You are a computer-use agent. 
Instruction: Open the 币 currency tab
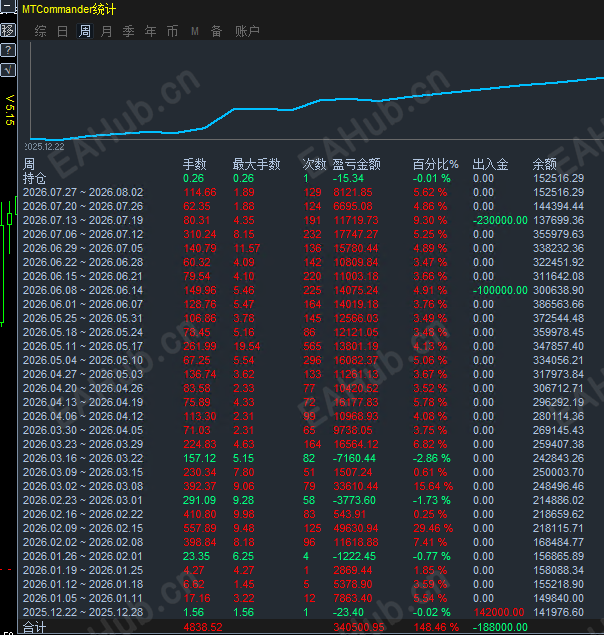172,31
